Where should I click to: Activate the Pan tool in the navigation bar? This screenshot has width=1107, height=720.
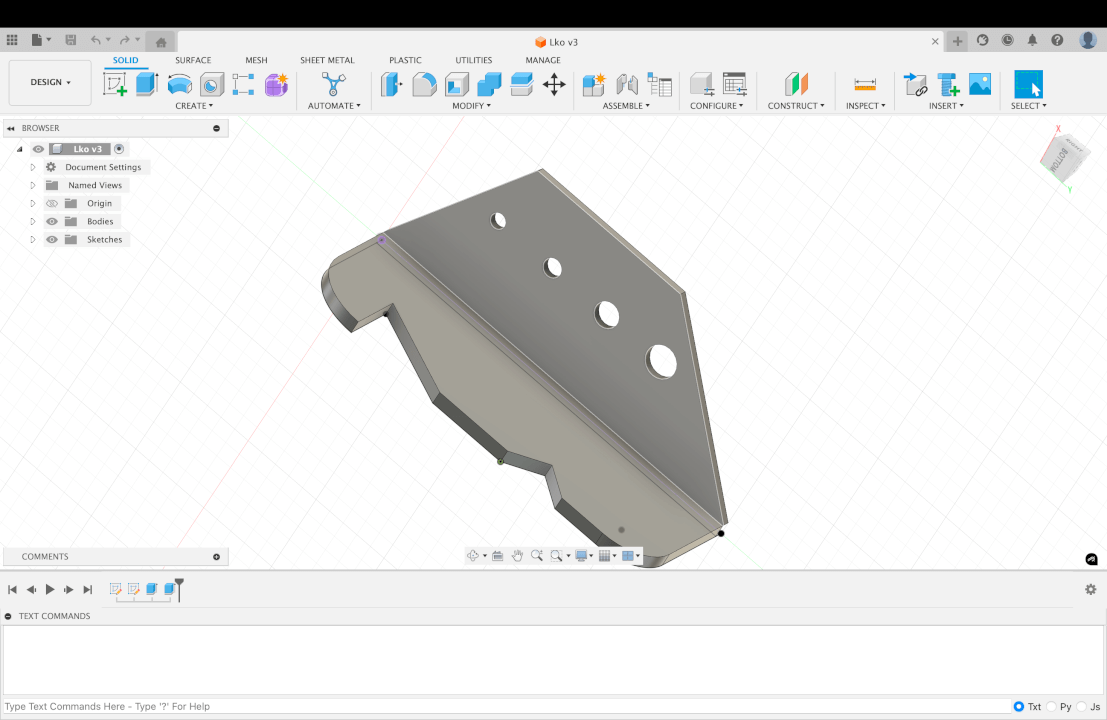pyautogui.click(x=517, y=555)
